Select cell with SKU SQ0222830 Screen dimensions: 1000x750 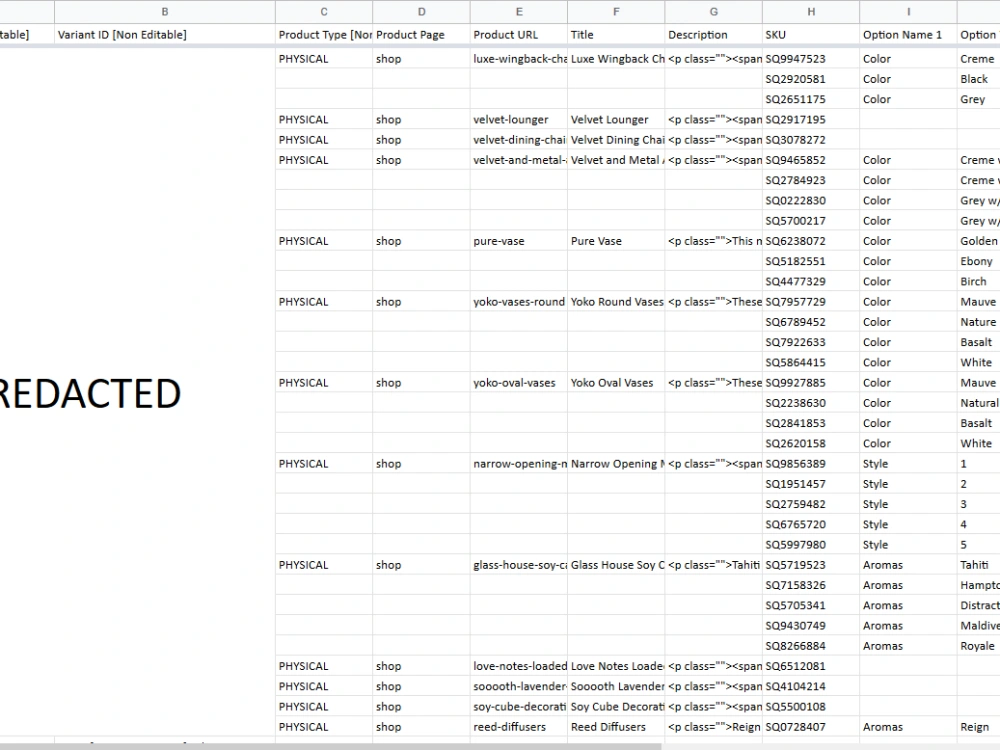(811, 201)
